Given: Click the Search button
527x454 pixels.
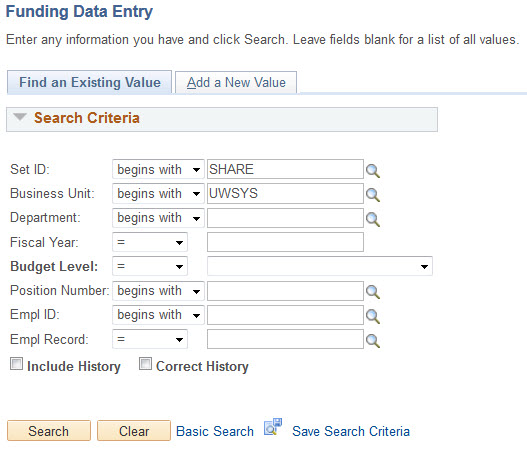Looking at the screenshot, I should point(49,431).
